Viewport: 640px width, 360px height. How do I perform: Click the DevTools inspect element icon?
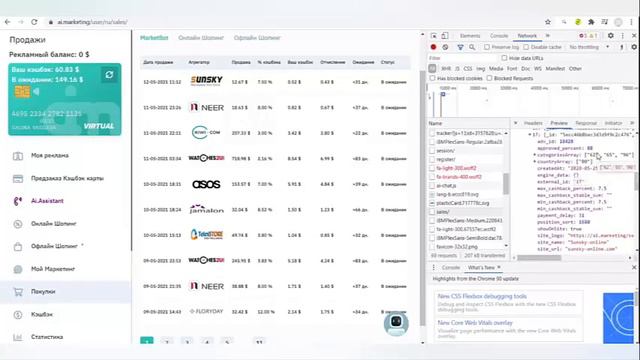(434, 36)
